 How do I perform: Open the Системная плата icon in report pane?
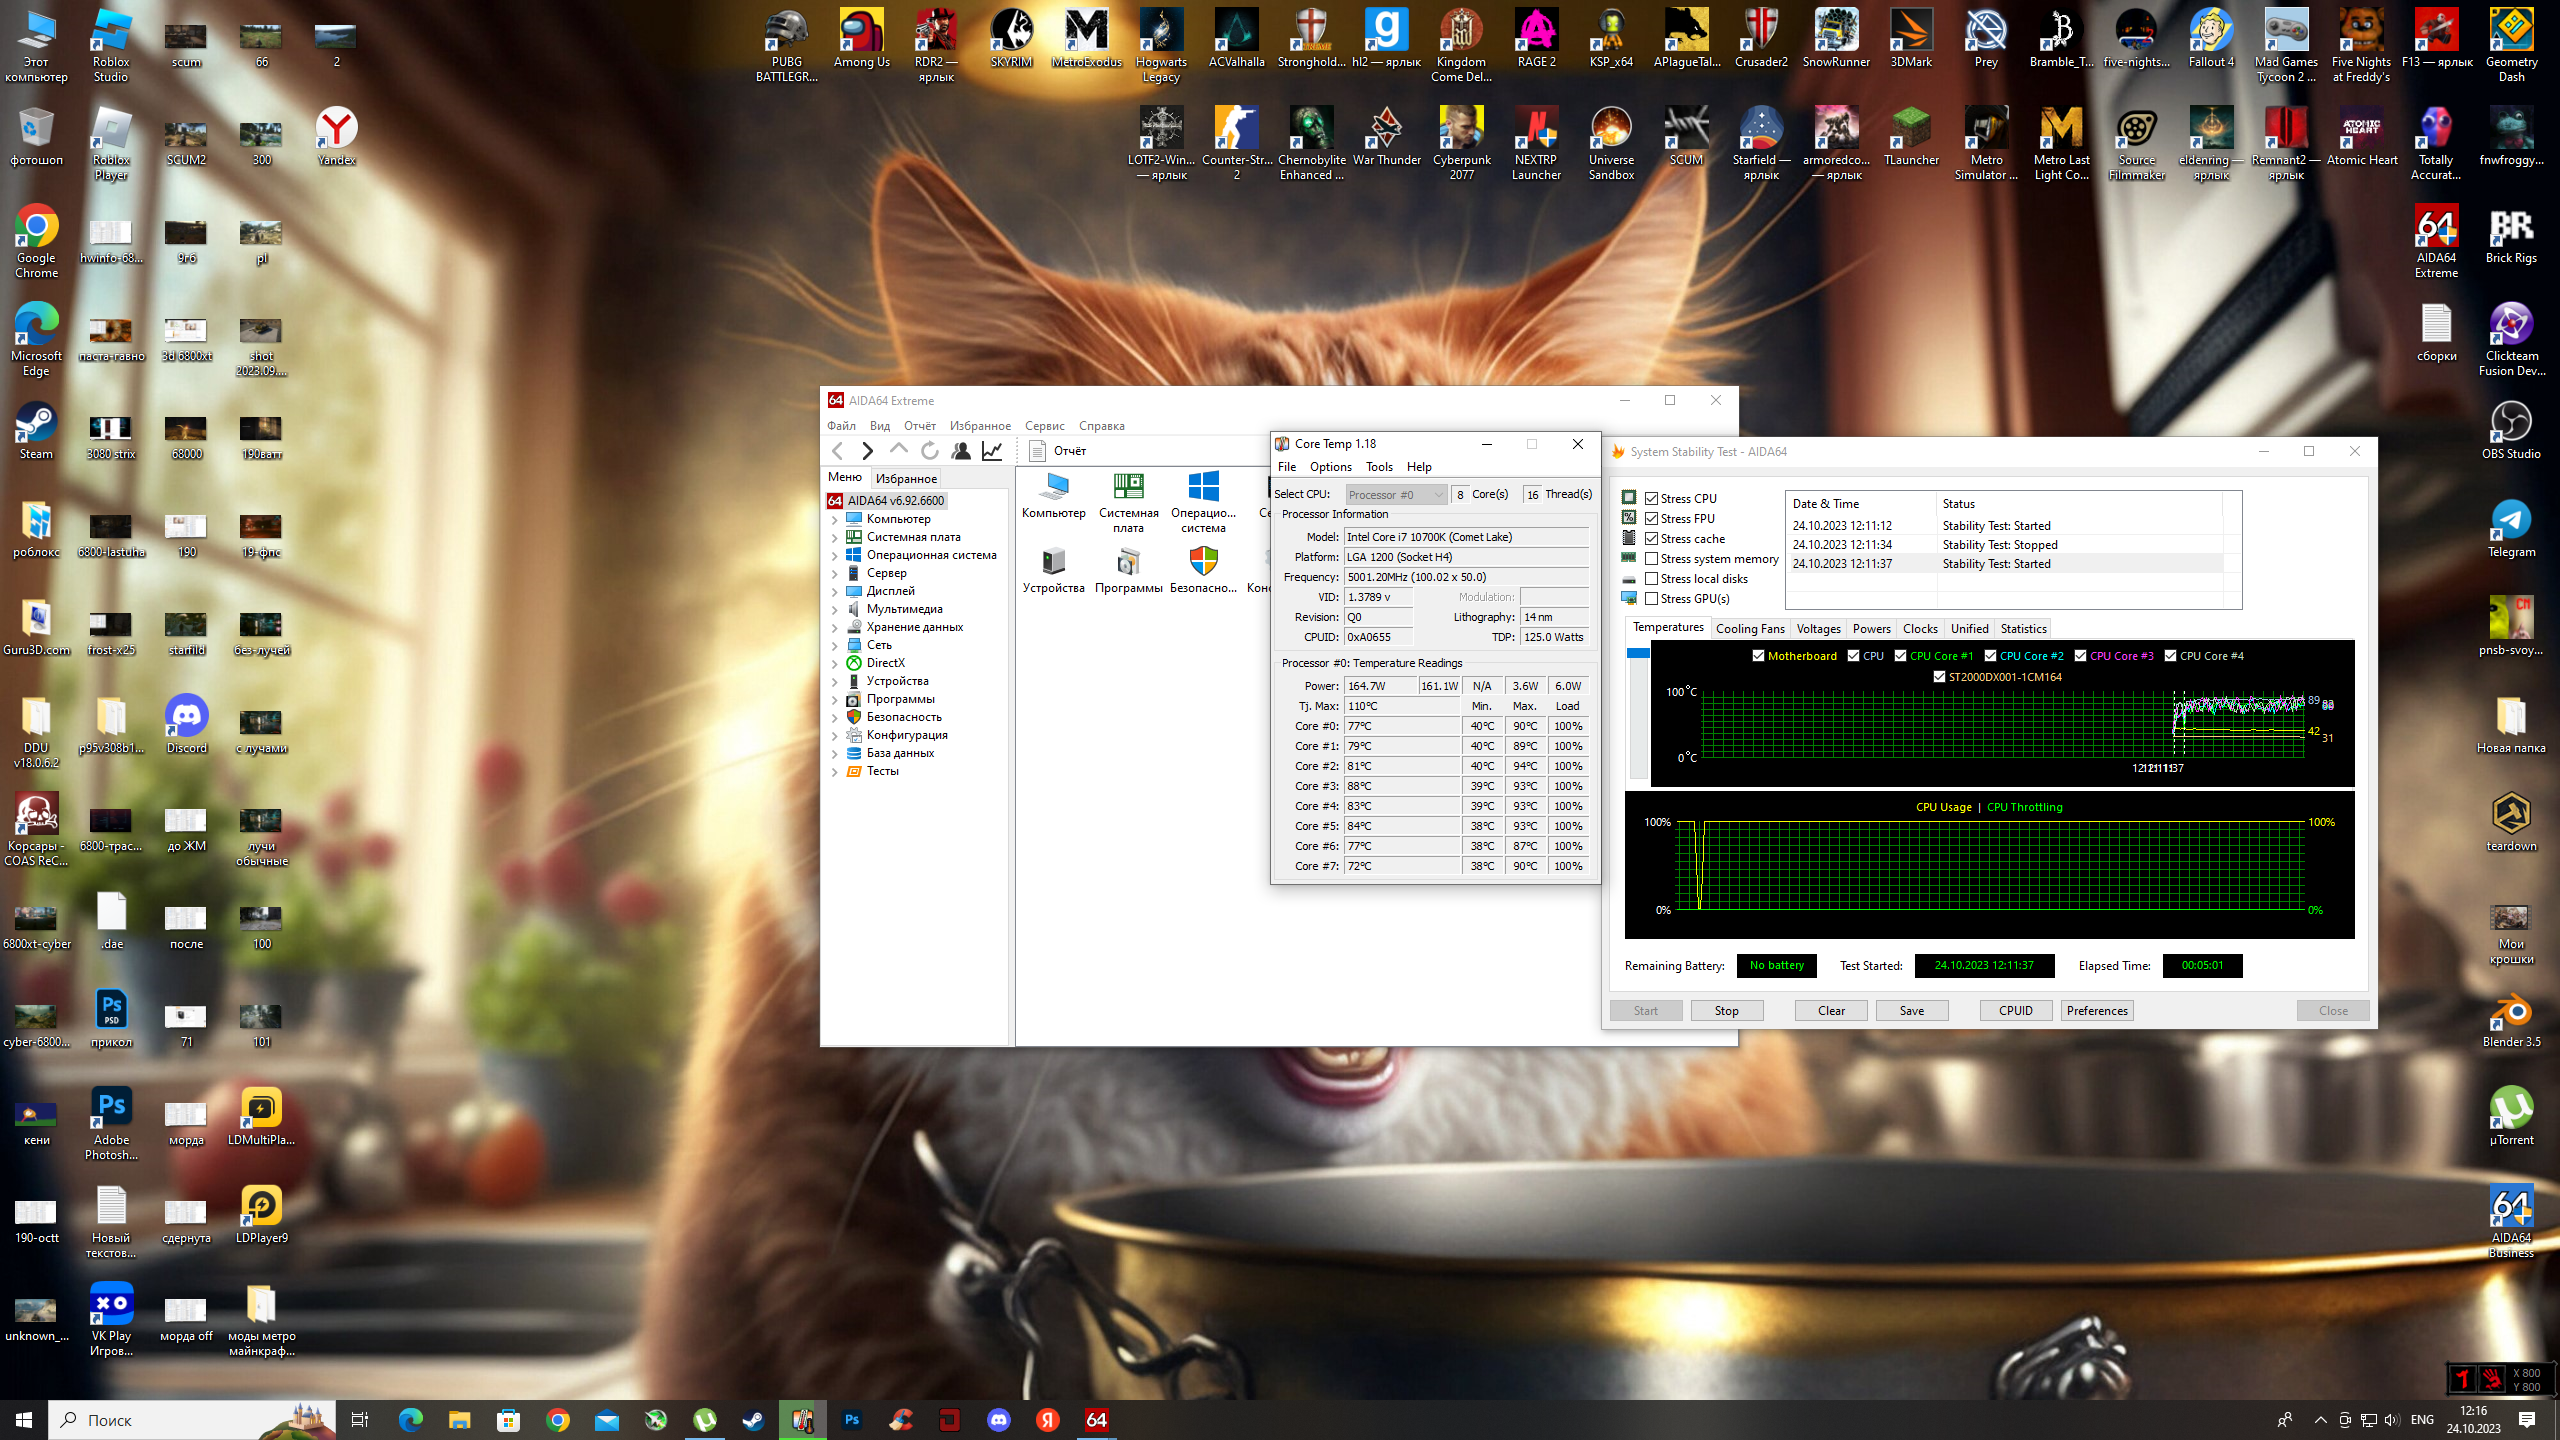1128,487
